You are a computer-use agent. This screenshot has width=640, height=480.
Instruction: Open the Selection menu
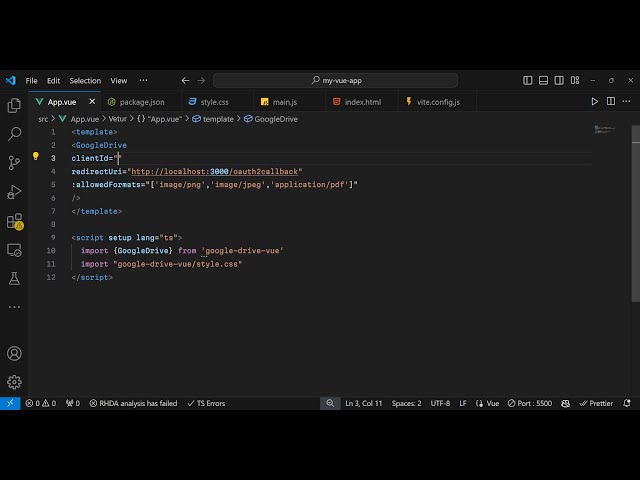click(x=85, y=80)
